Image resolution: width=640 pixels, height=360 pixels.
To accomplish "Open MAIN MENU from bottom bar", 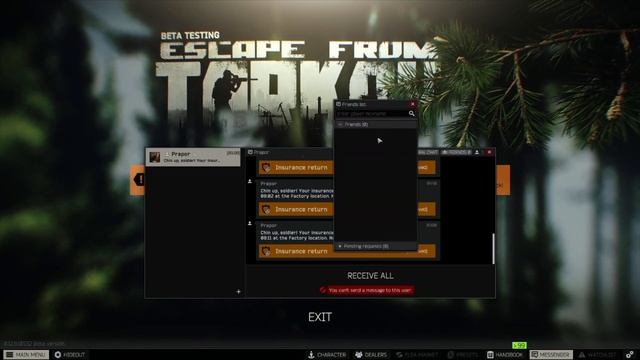I will tap(26, 355).
